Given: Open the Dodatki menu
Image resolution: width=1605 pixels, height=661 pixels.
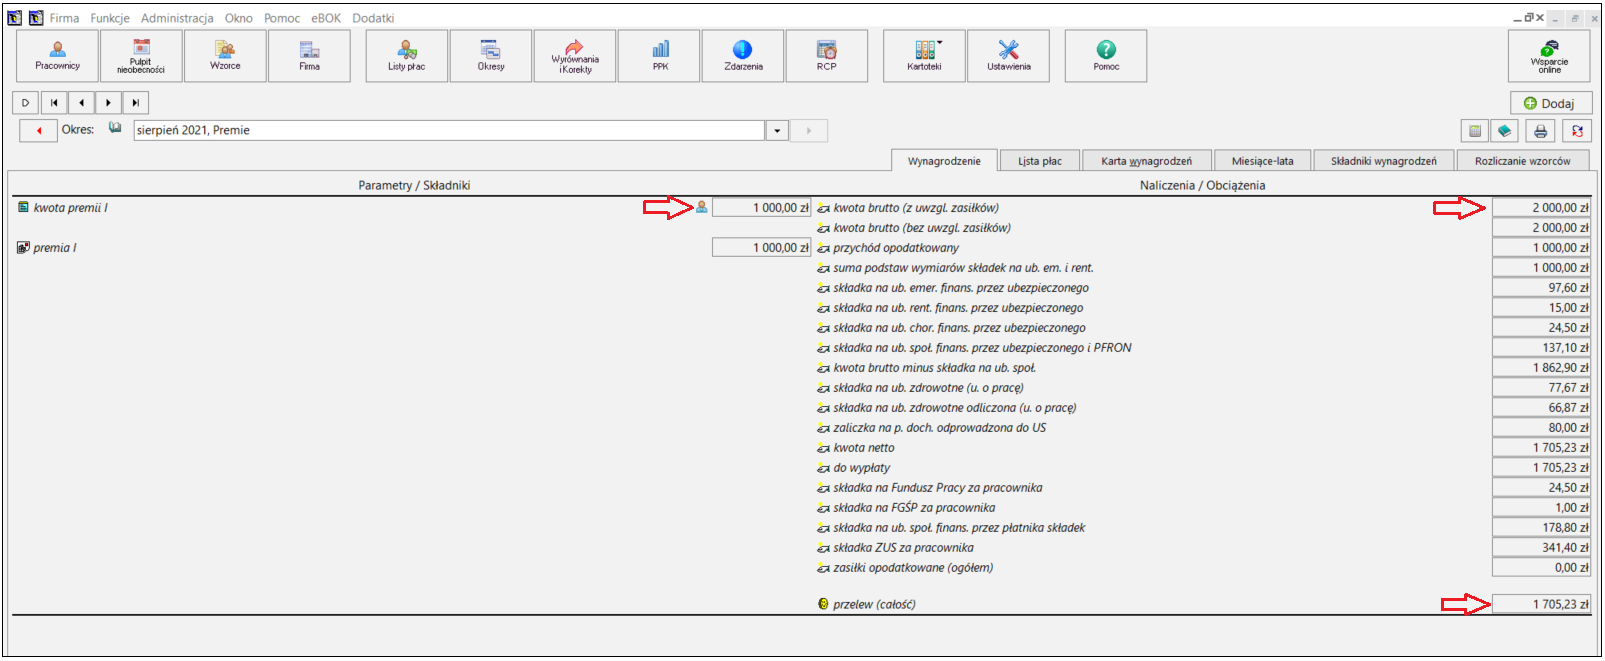Looking at the screenshot, I should click(x=373, y=18).
